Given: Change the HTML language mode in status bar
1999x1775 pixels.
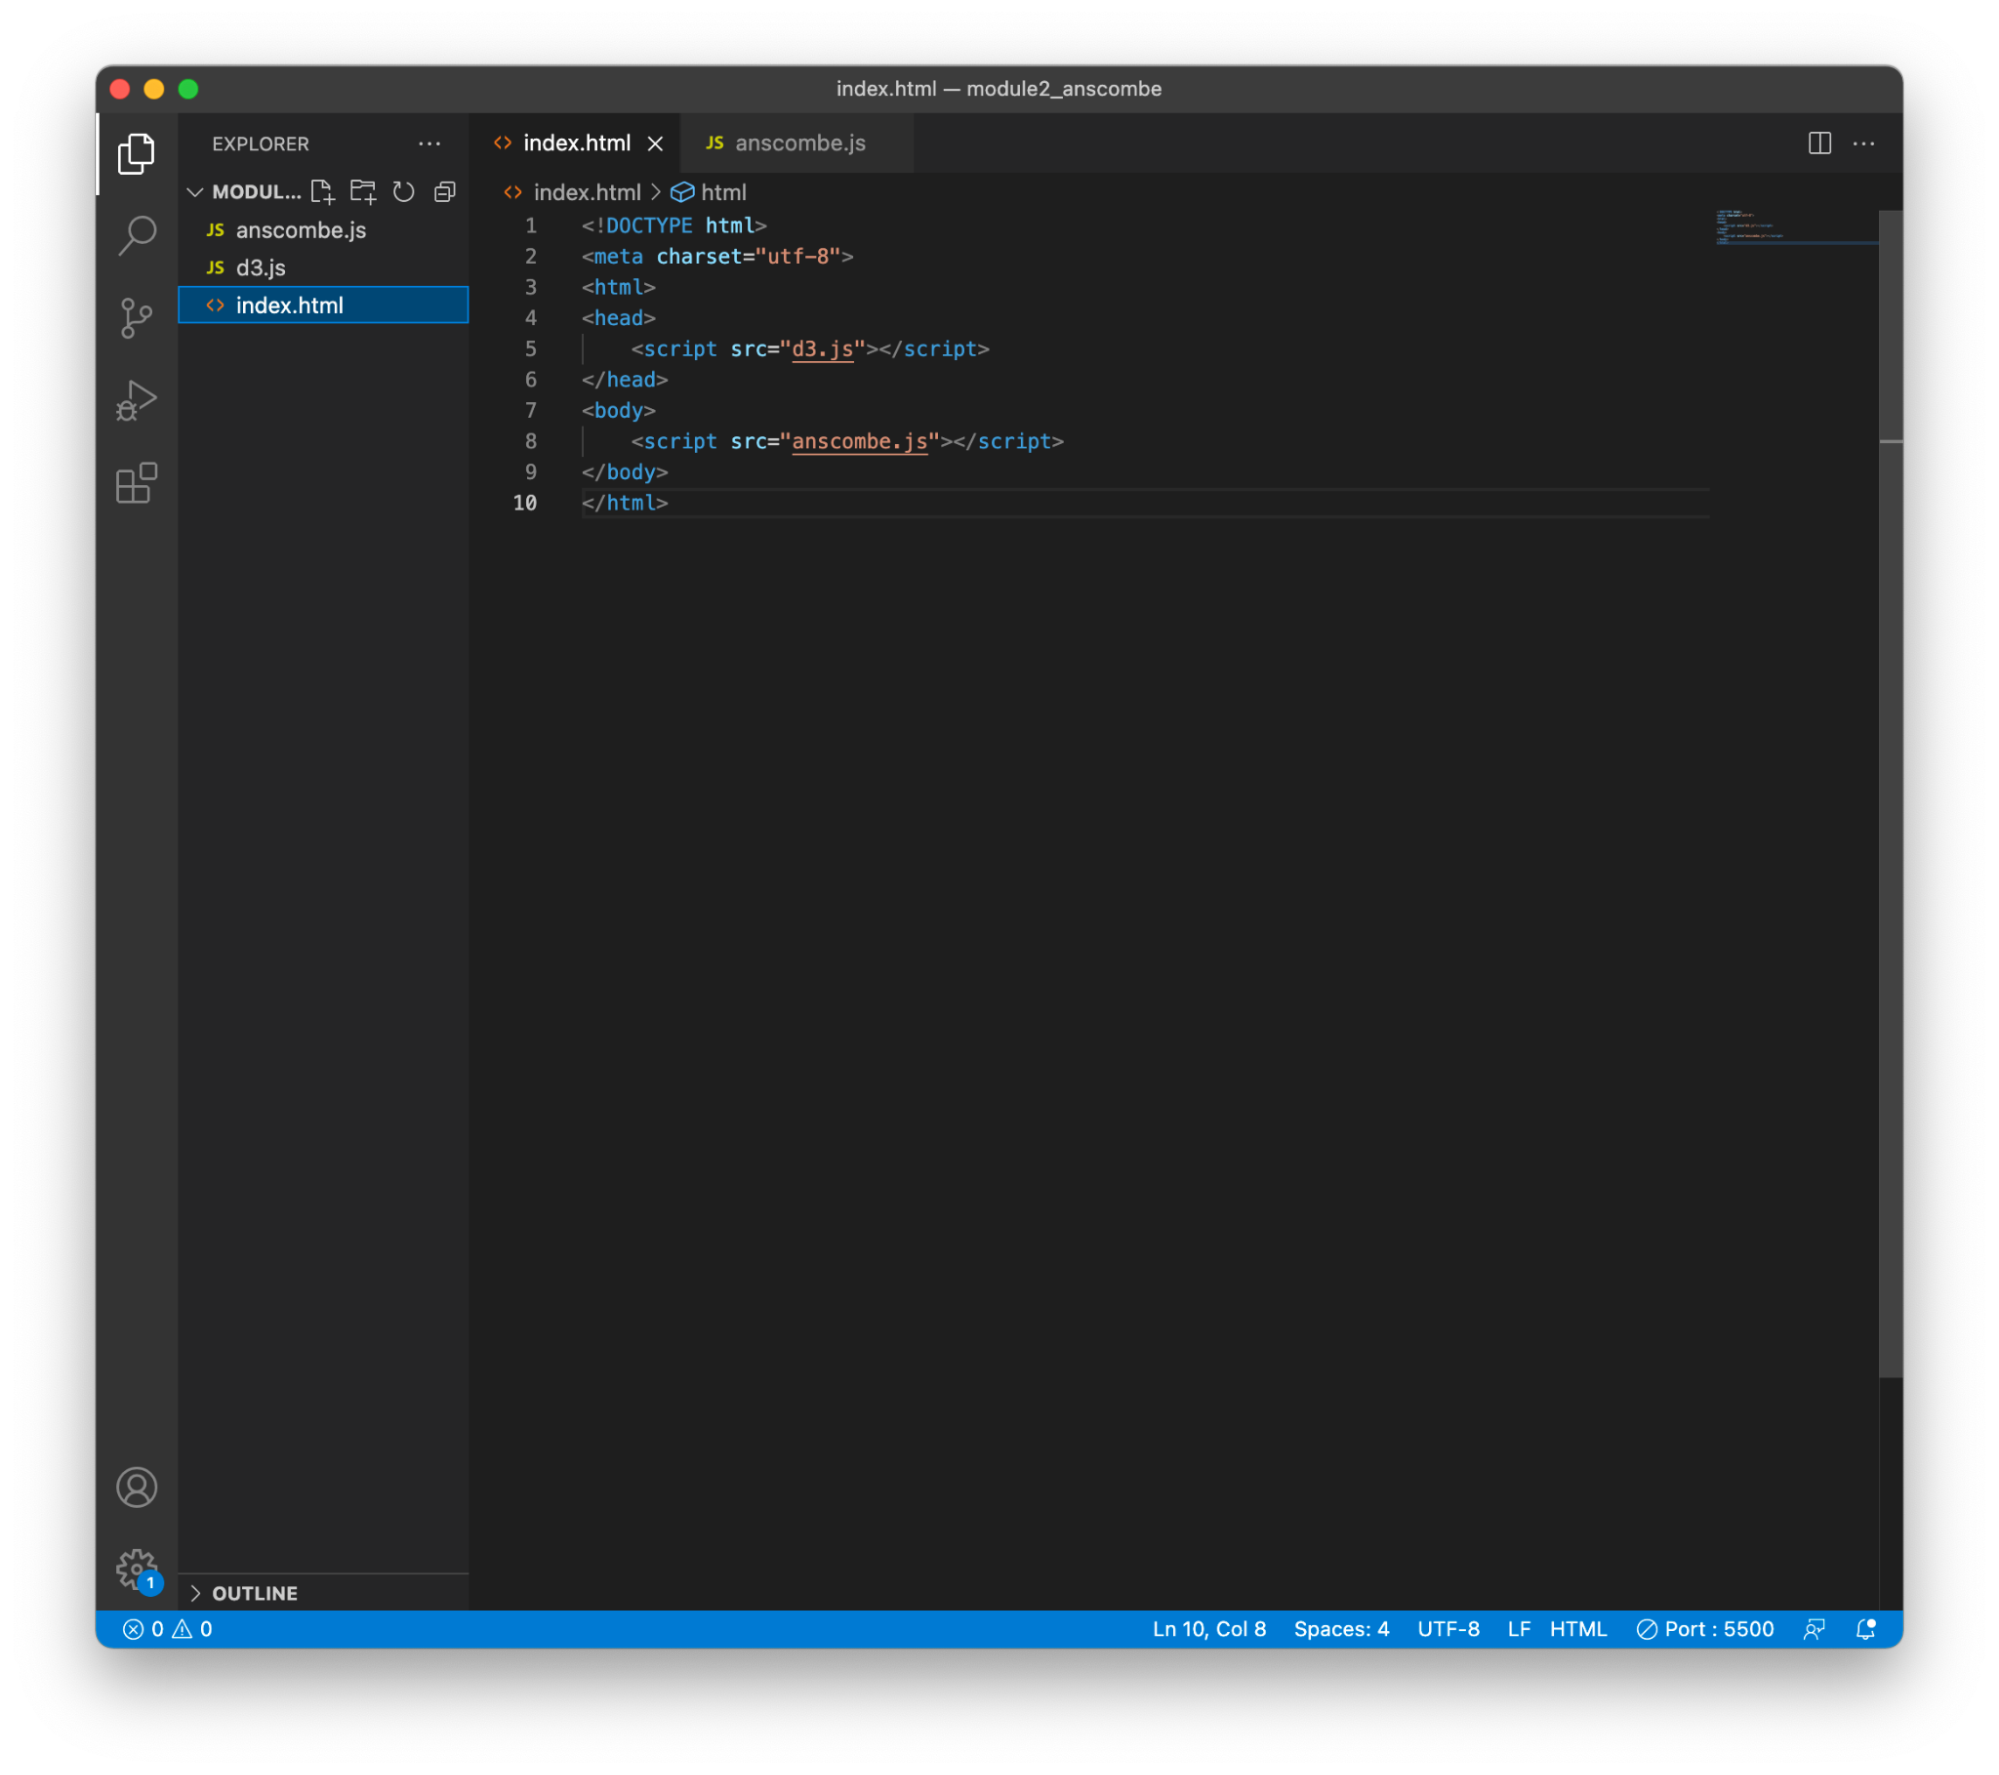Looking at the screenshot, I should click(x=1577, y=1629).
